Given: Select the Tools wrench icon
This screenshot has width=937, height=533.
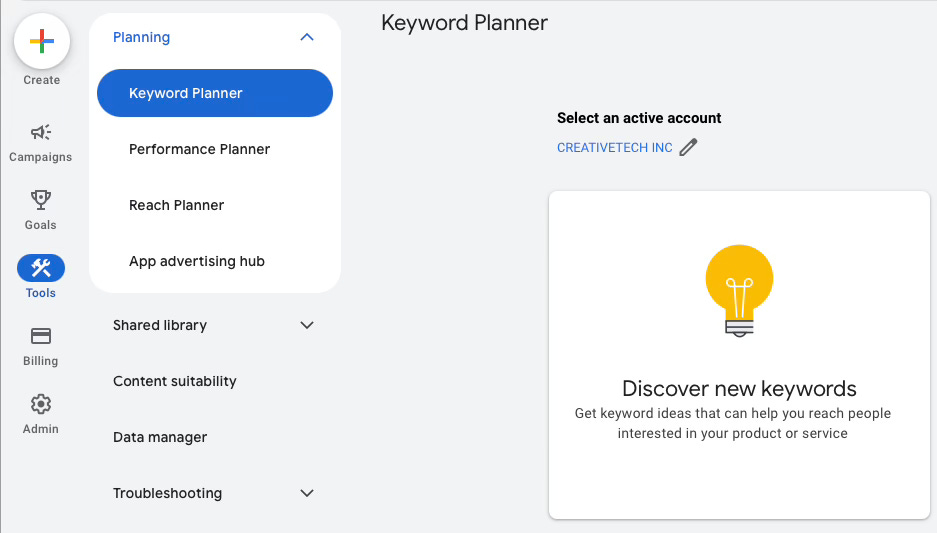Looking at the screenshot, I should pyautogui.click(x=41, y=268).
